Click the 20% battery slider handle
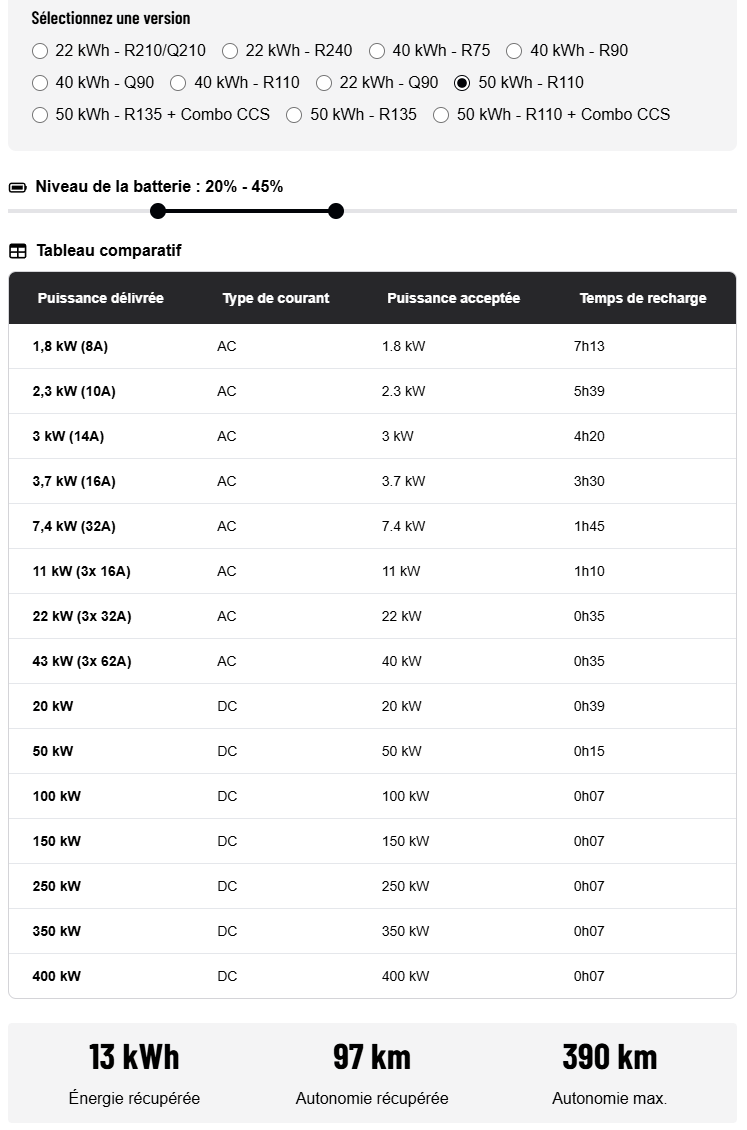Viewport: 747px width, 1130px height. 158,211
